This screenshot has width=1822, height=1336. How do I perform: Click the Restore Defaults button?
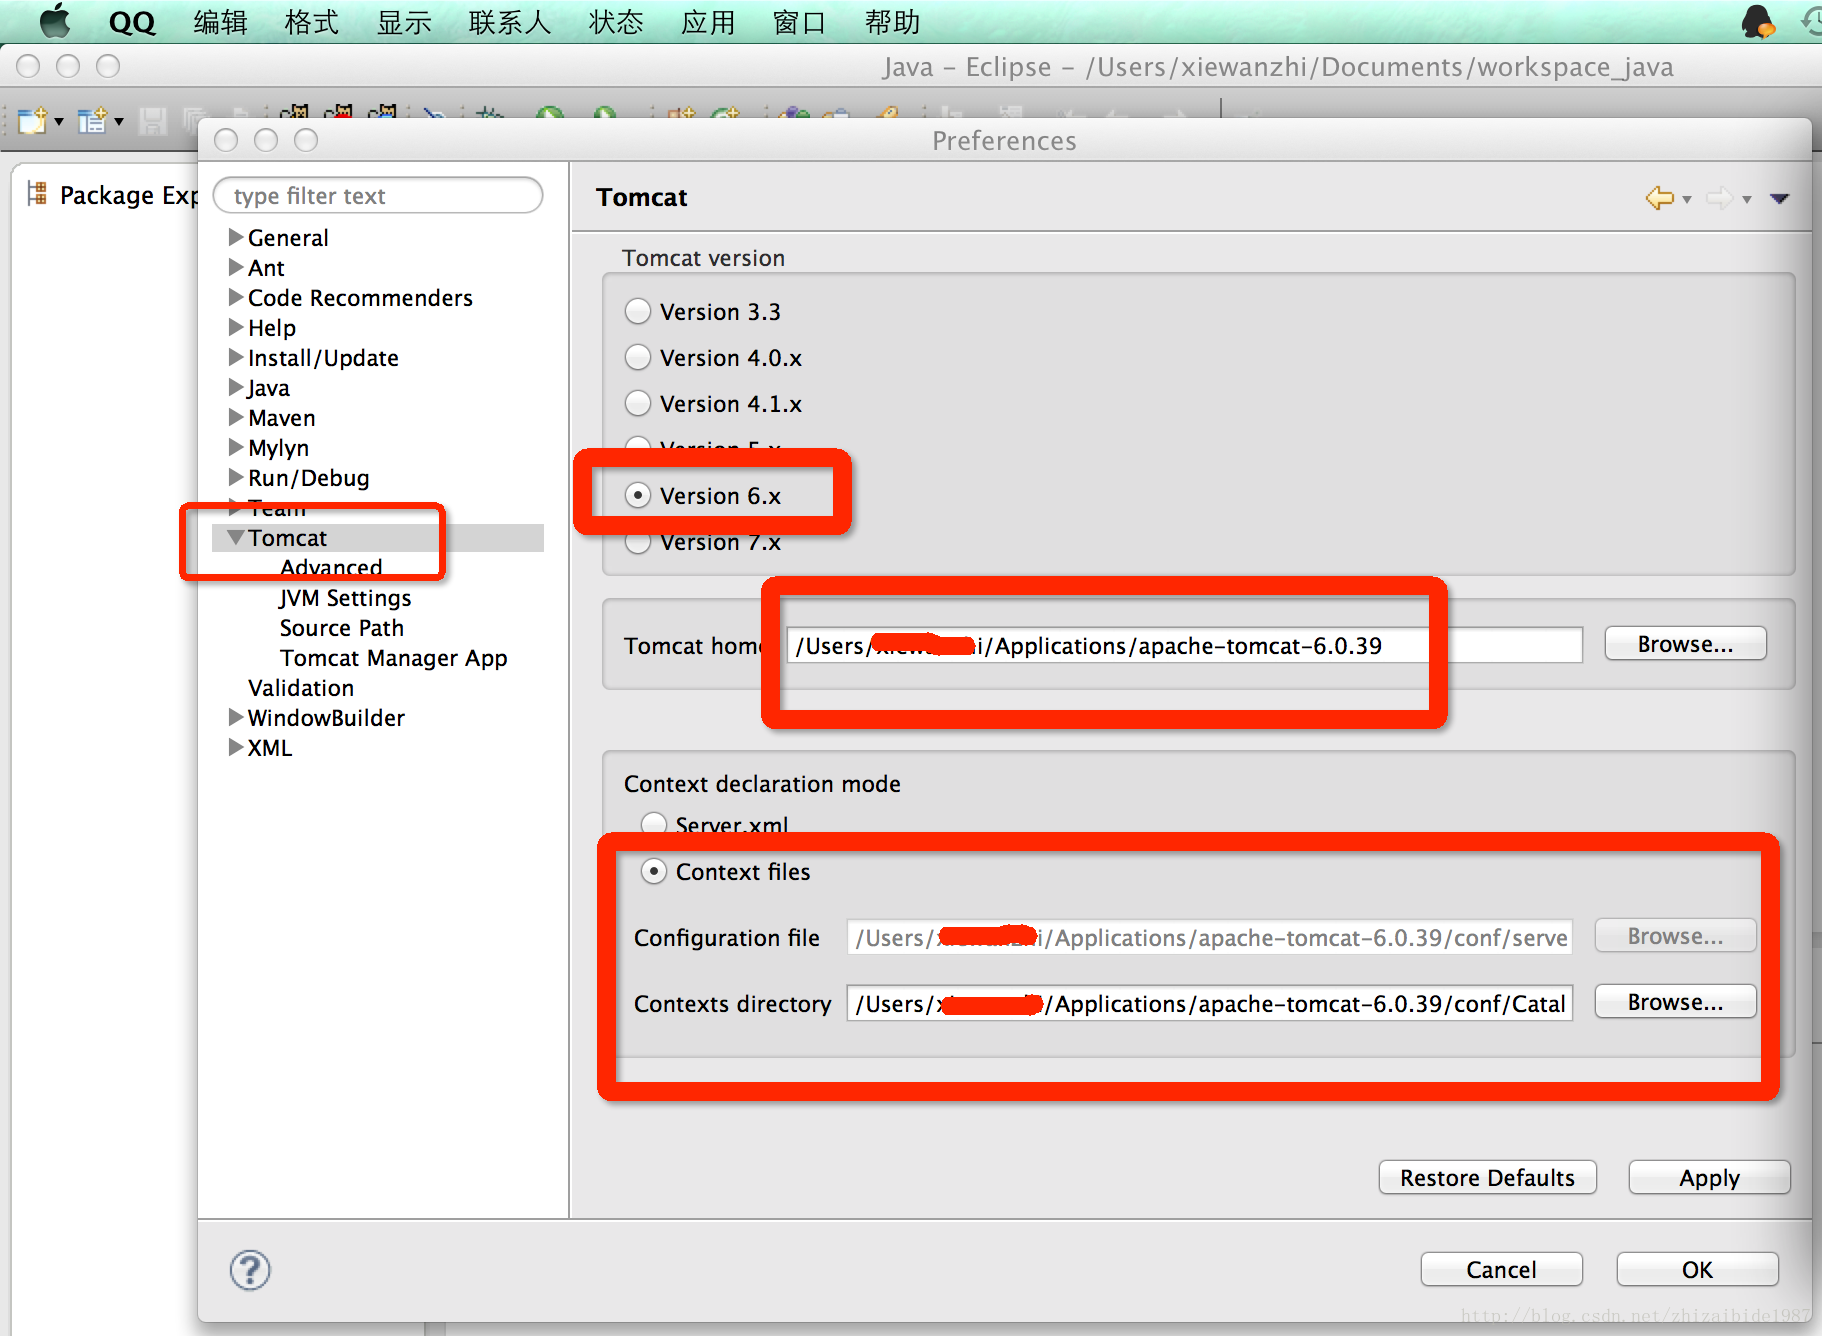click(1487, 1177)
